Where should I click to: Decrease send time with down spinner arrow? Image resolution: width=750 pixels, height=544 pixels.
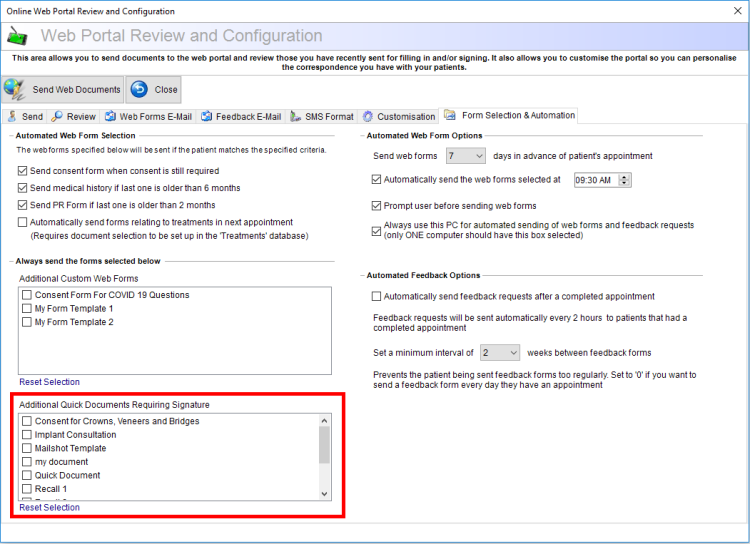click(x=625, y=183)
